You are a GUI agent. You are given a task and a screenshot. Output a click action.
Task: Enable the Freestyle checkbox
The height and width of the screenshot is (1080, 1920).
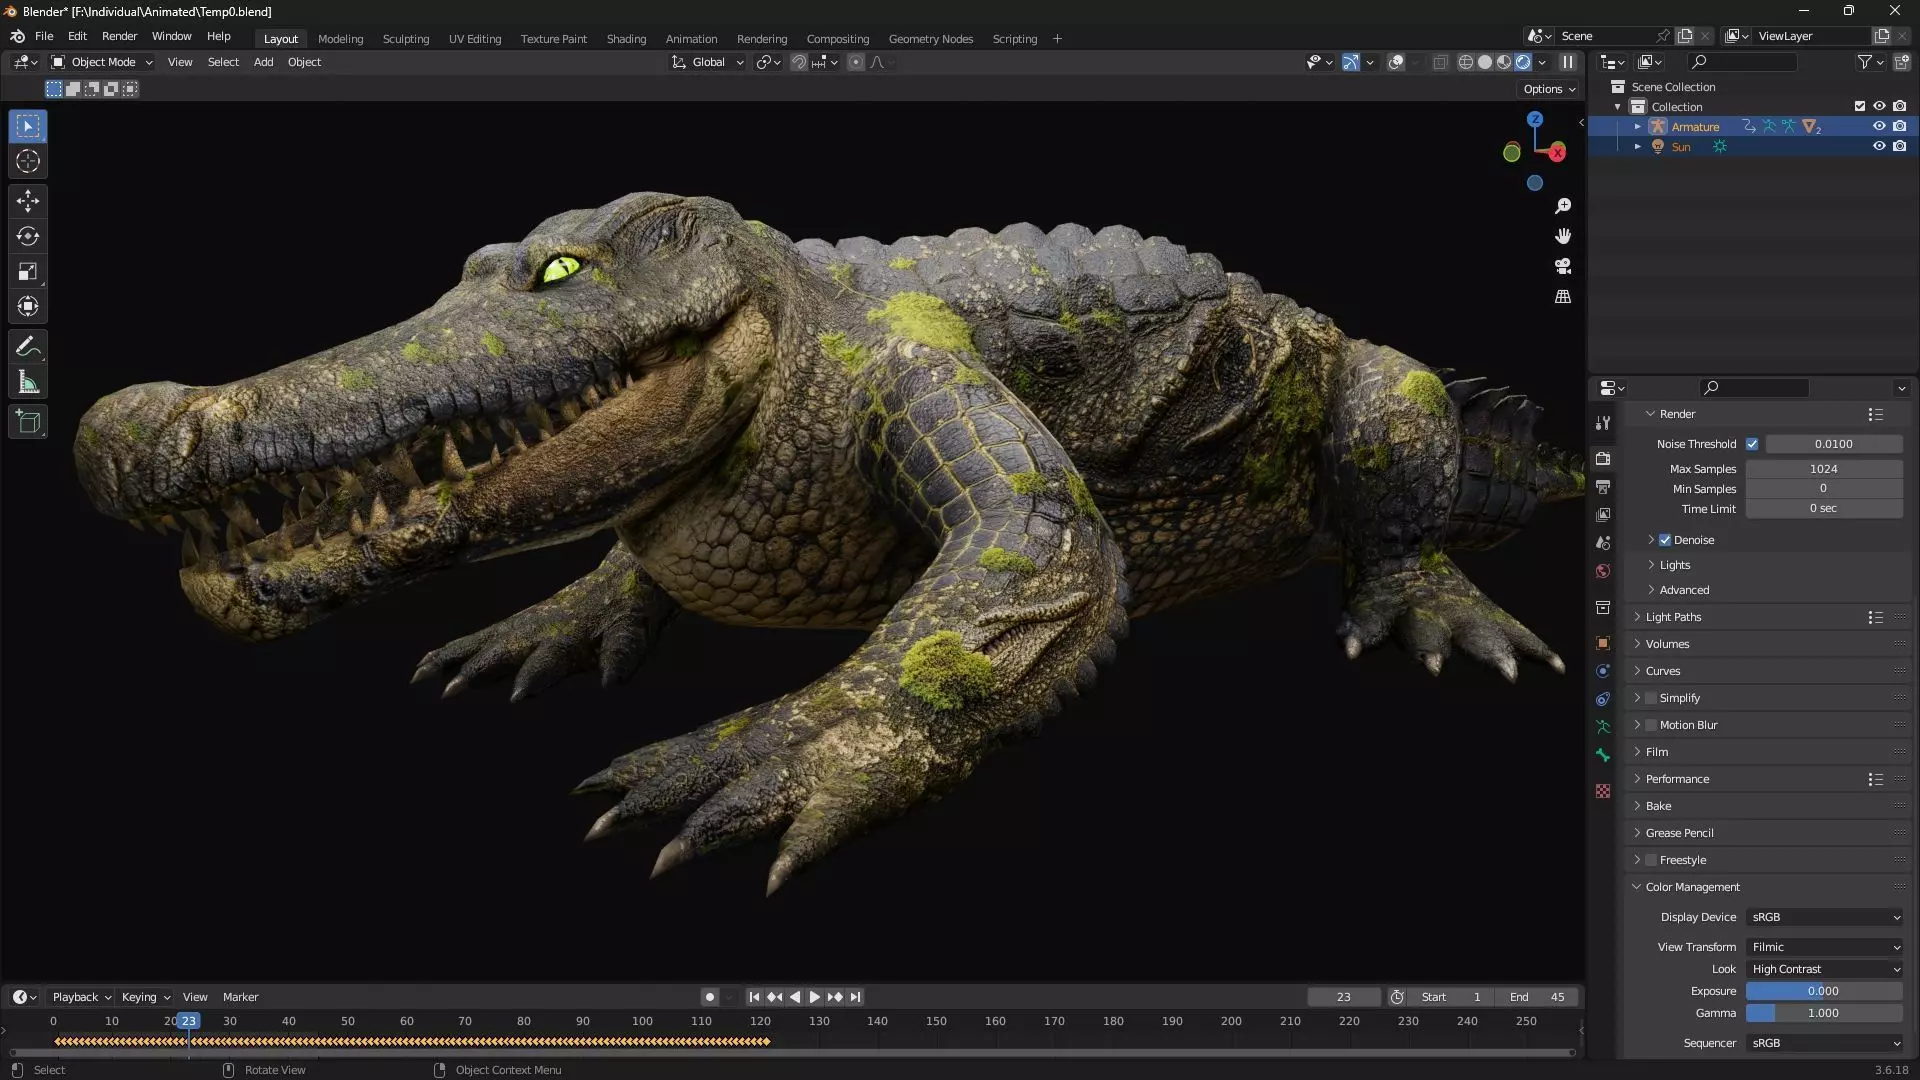pyautogui.click(x=1651, y=860)
